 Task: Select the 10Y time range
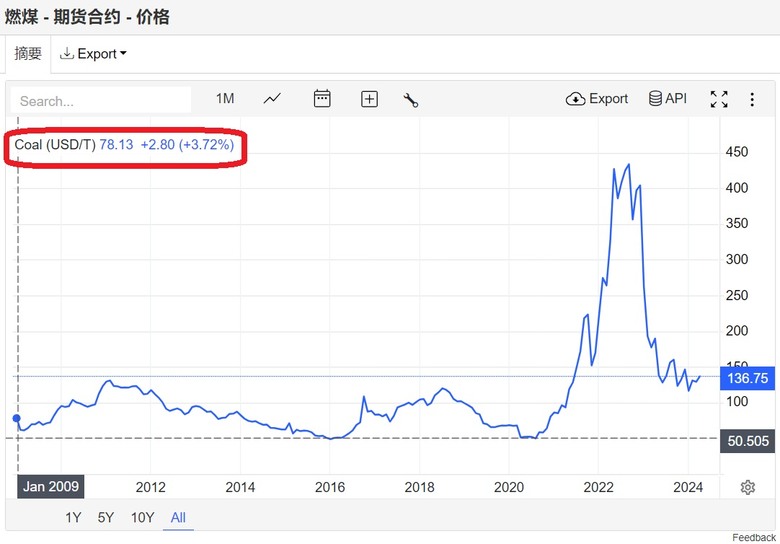point(142,518)
